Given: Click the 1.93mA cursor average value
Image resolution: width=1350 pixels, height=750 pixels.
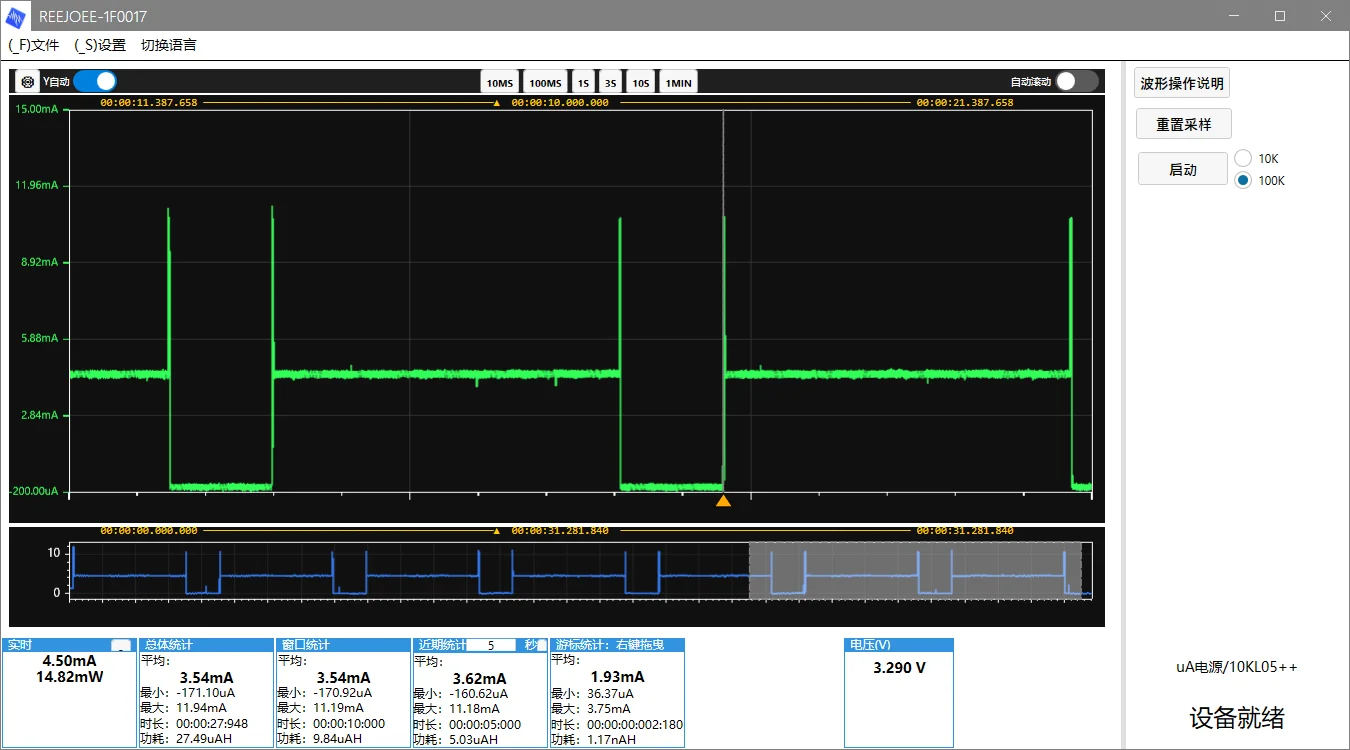Looking at the screenshot, I should pos(617,677).
